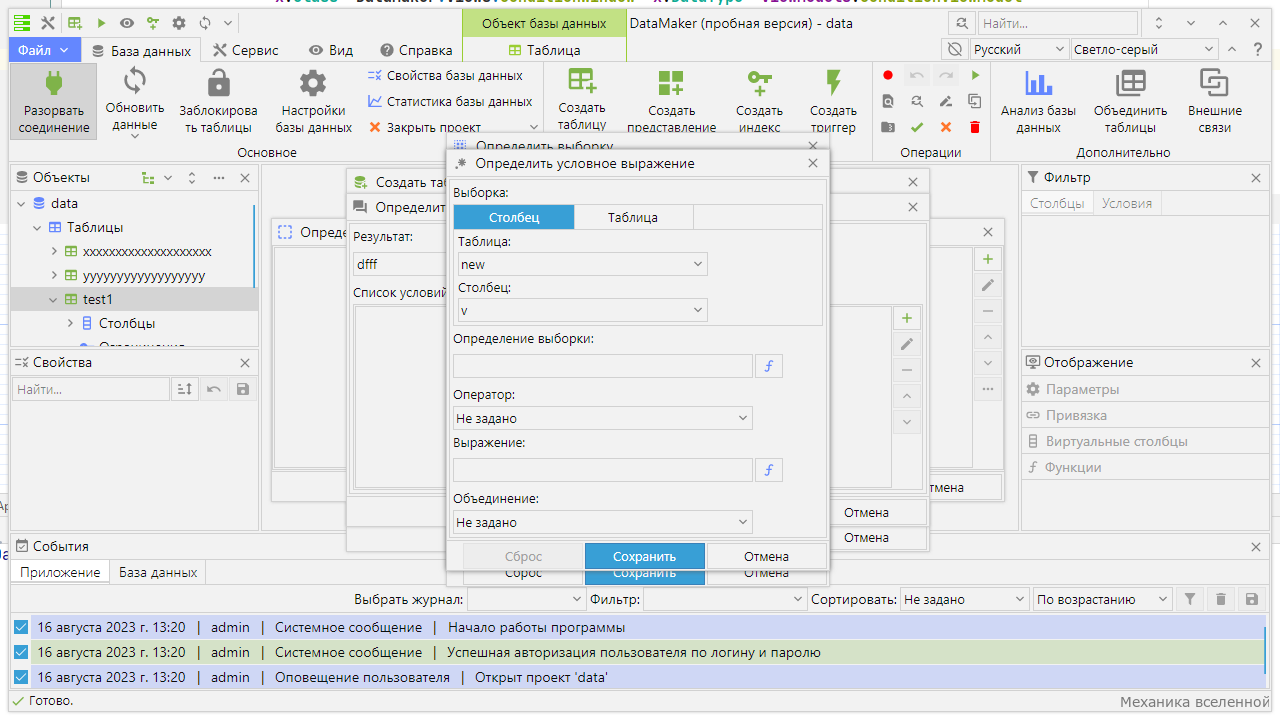This screenshot has height=720, width=1280.
Task: Open the Сортировать dropdown
Action: [x=965, y=599]
